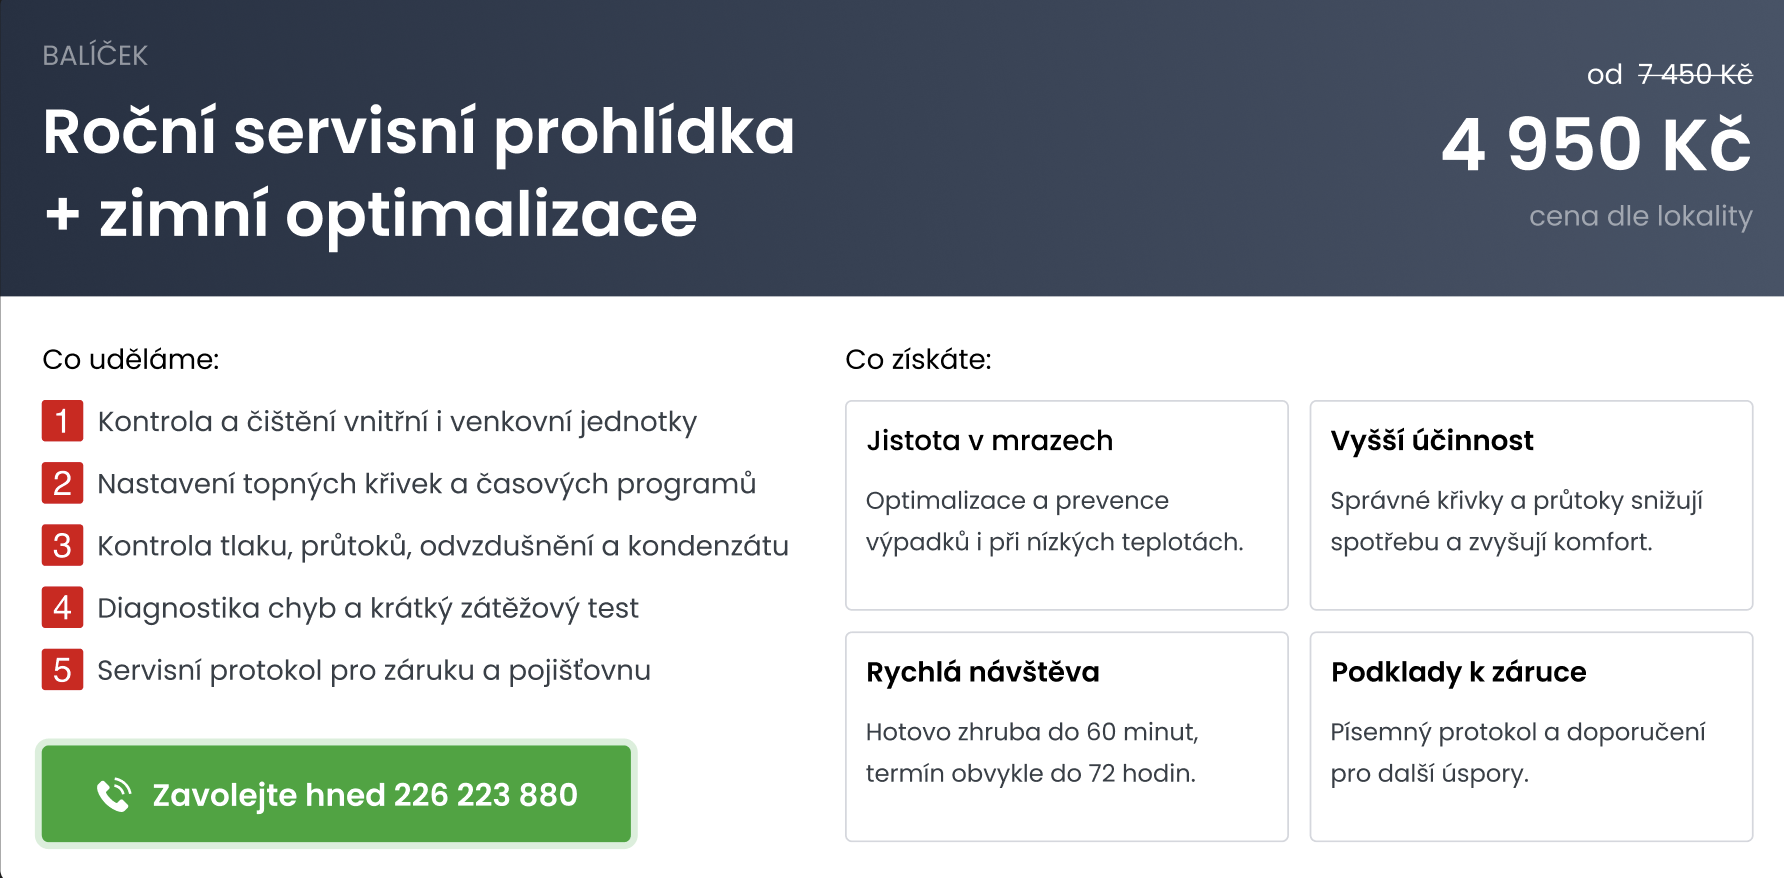Click Kontrola a čištění vnitřní i venkovní jednotky

pyautogui.click(x=397, y=422)
